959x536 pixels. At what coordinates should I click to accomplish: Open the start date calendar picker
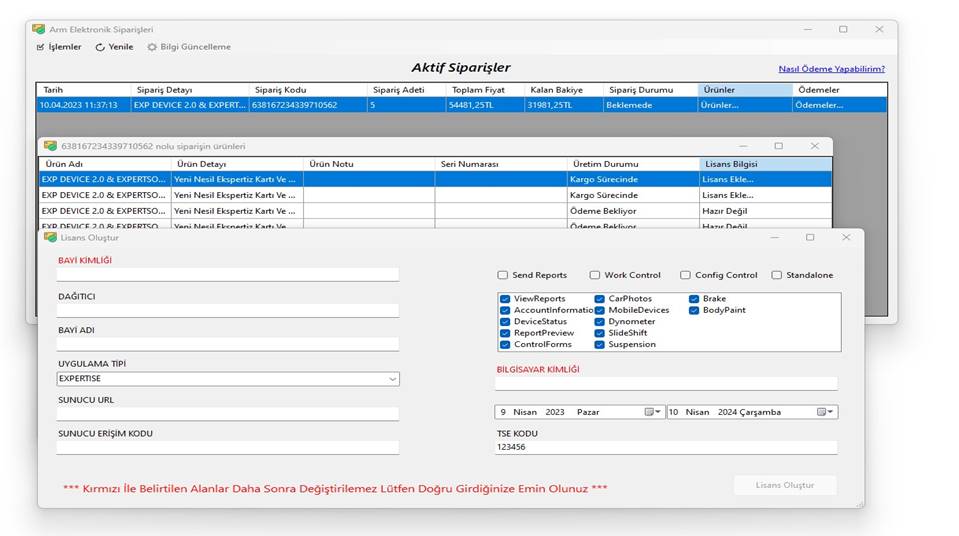tap(651, 412)
